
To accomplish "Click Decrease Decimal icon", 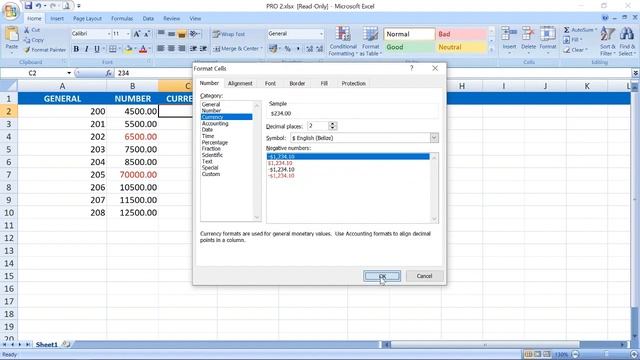I will pyautogui.click(x=320, y=49).
